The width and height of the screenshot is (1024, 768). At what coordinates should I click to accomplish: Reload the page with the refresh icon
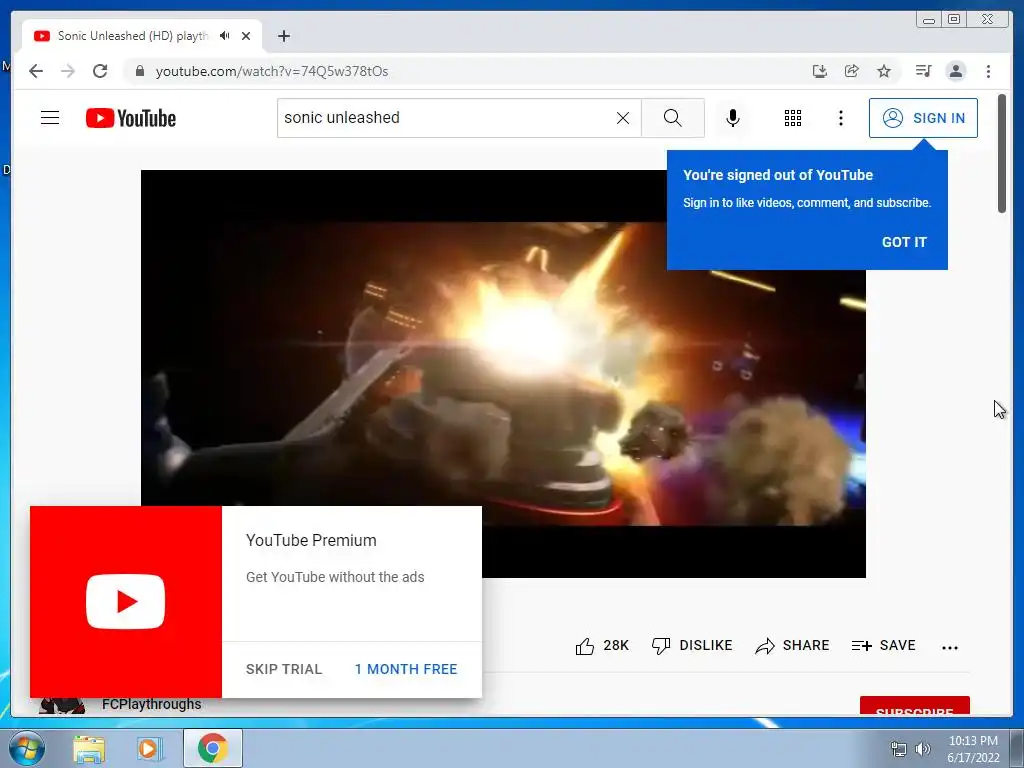(100, 71)
